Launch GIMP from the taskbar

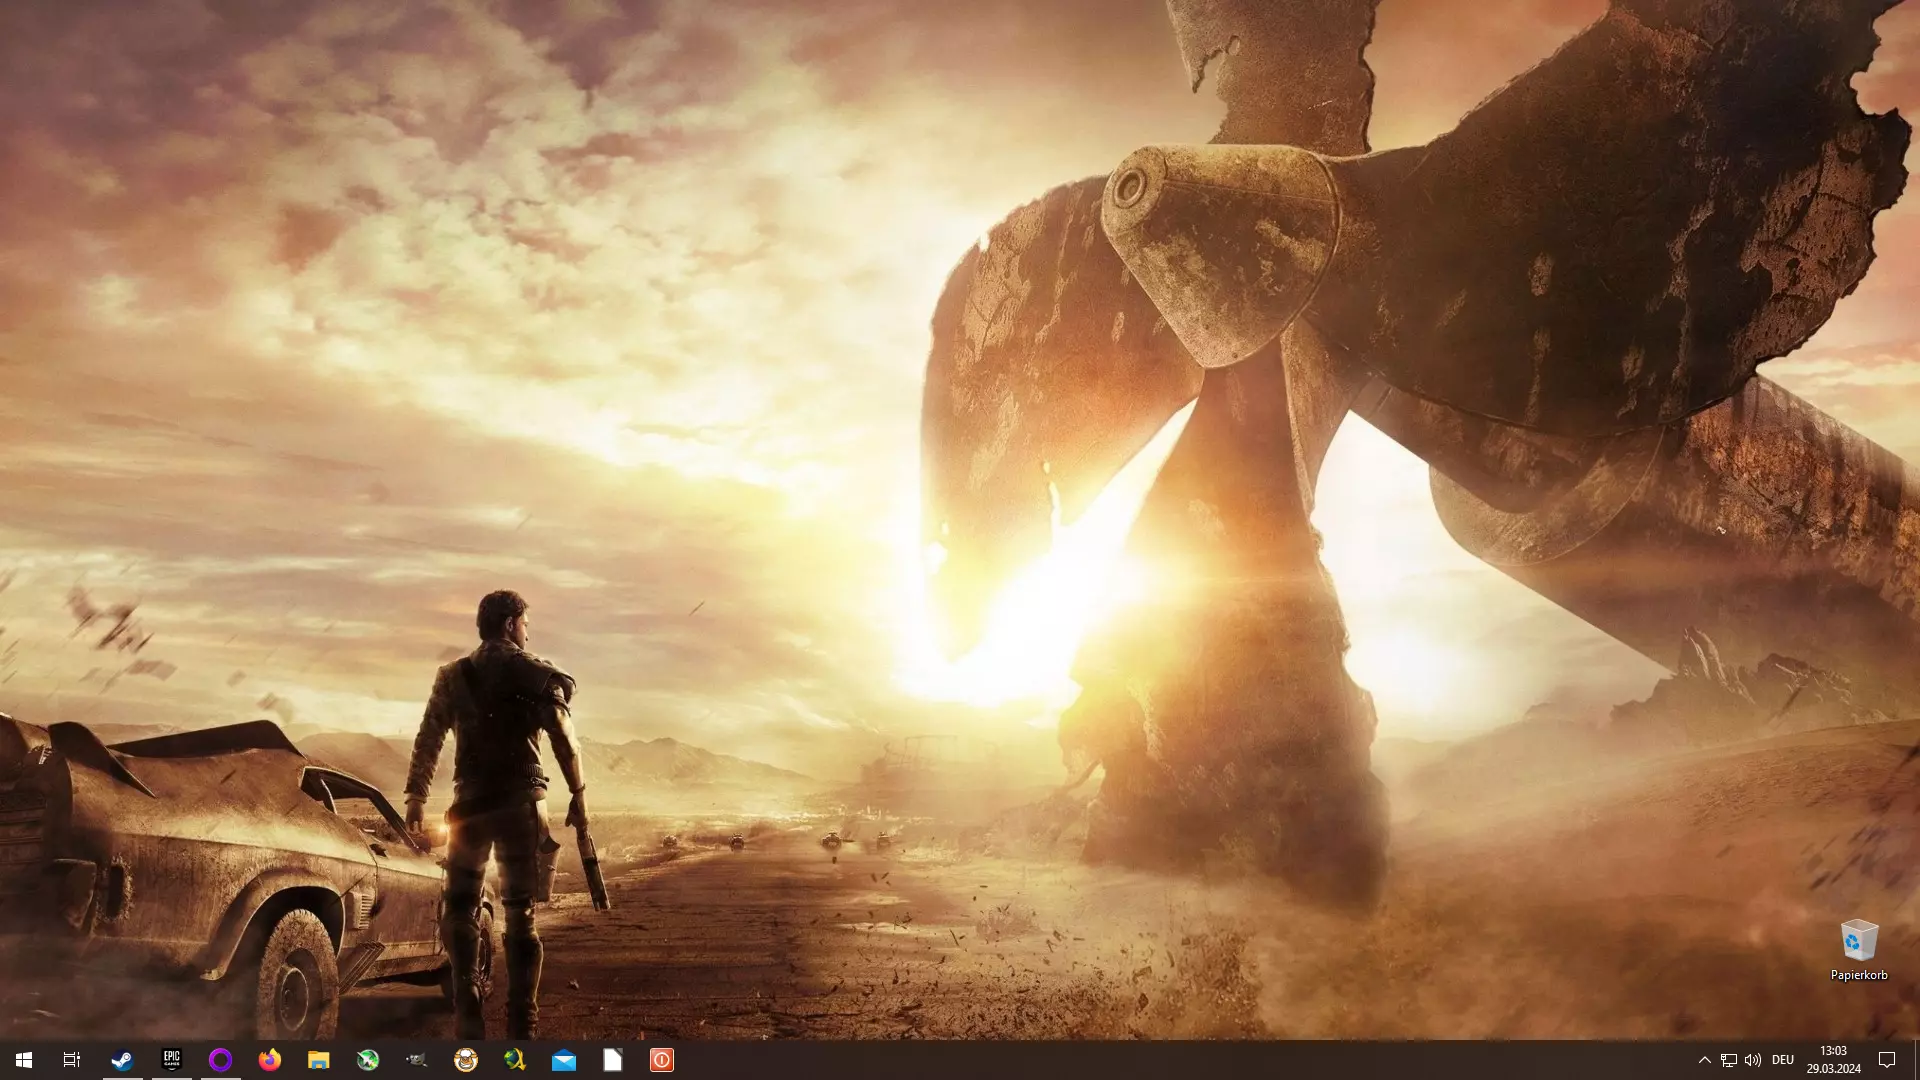point(417,1060)
